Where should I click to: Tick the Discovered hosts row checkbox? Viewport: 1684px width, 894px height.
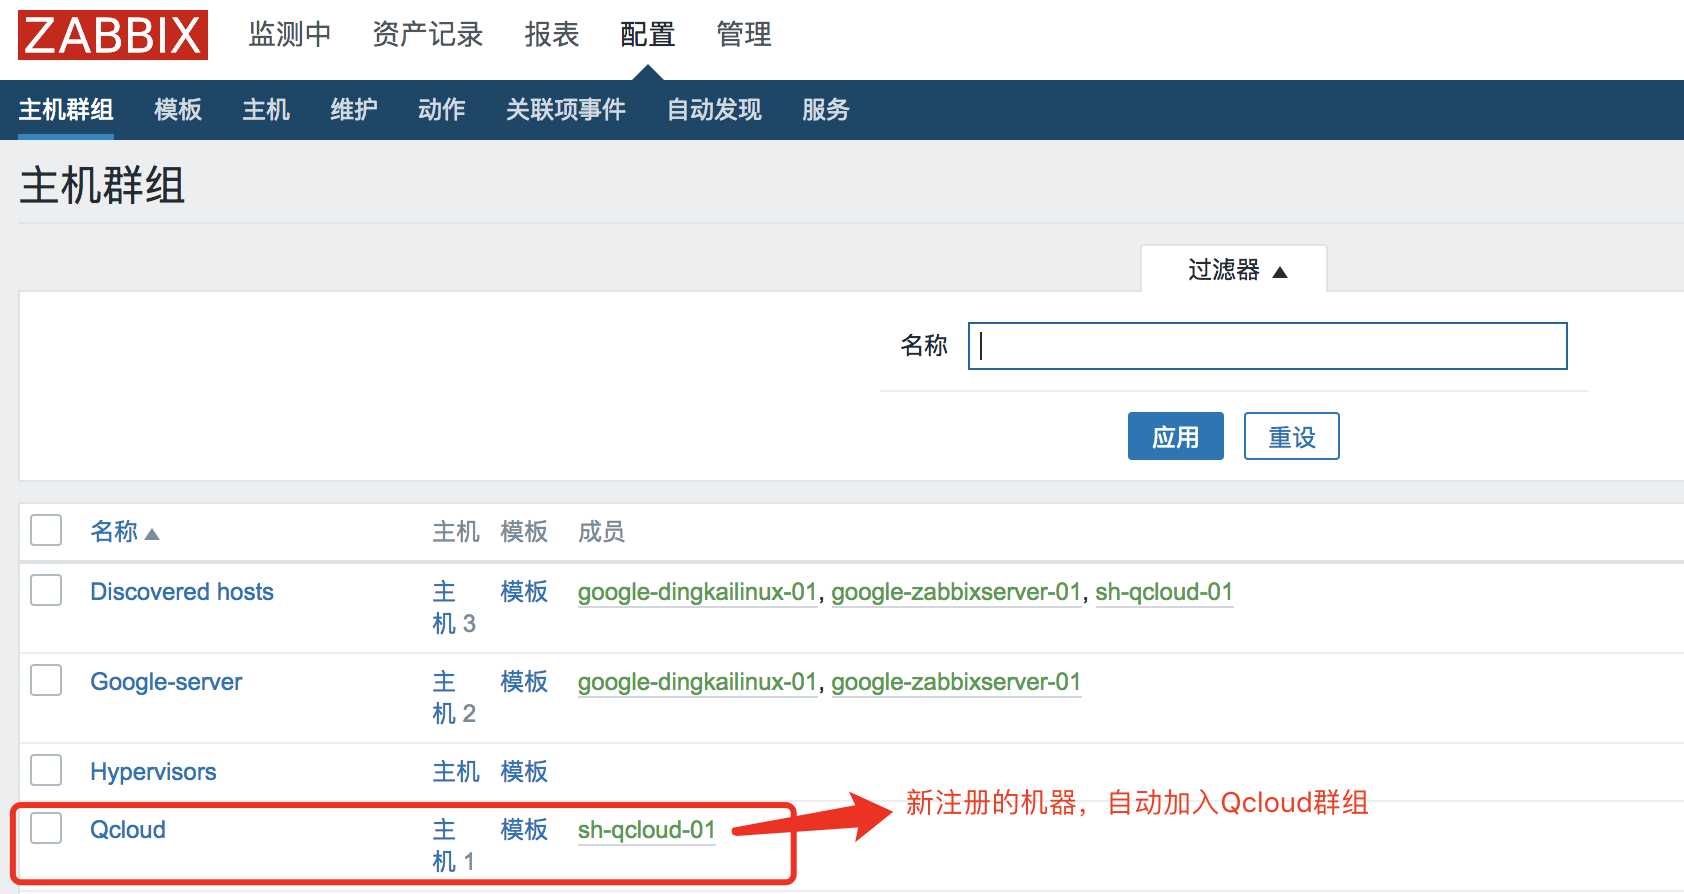(x=46, y=590)
